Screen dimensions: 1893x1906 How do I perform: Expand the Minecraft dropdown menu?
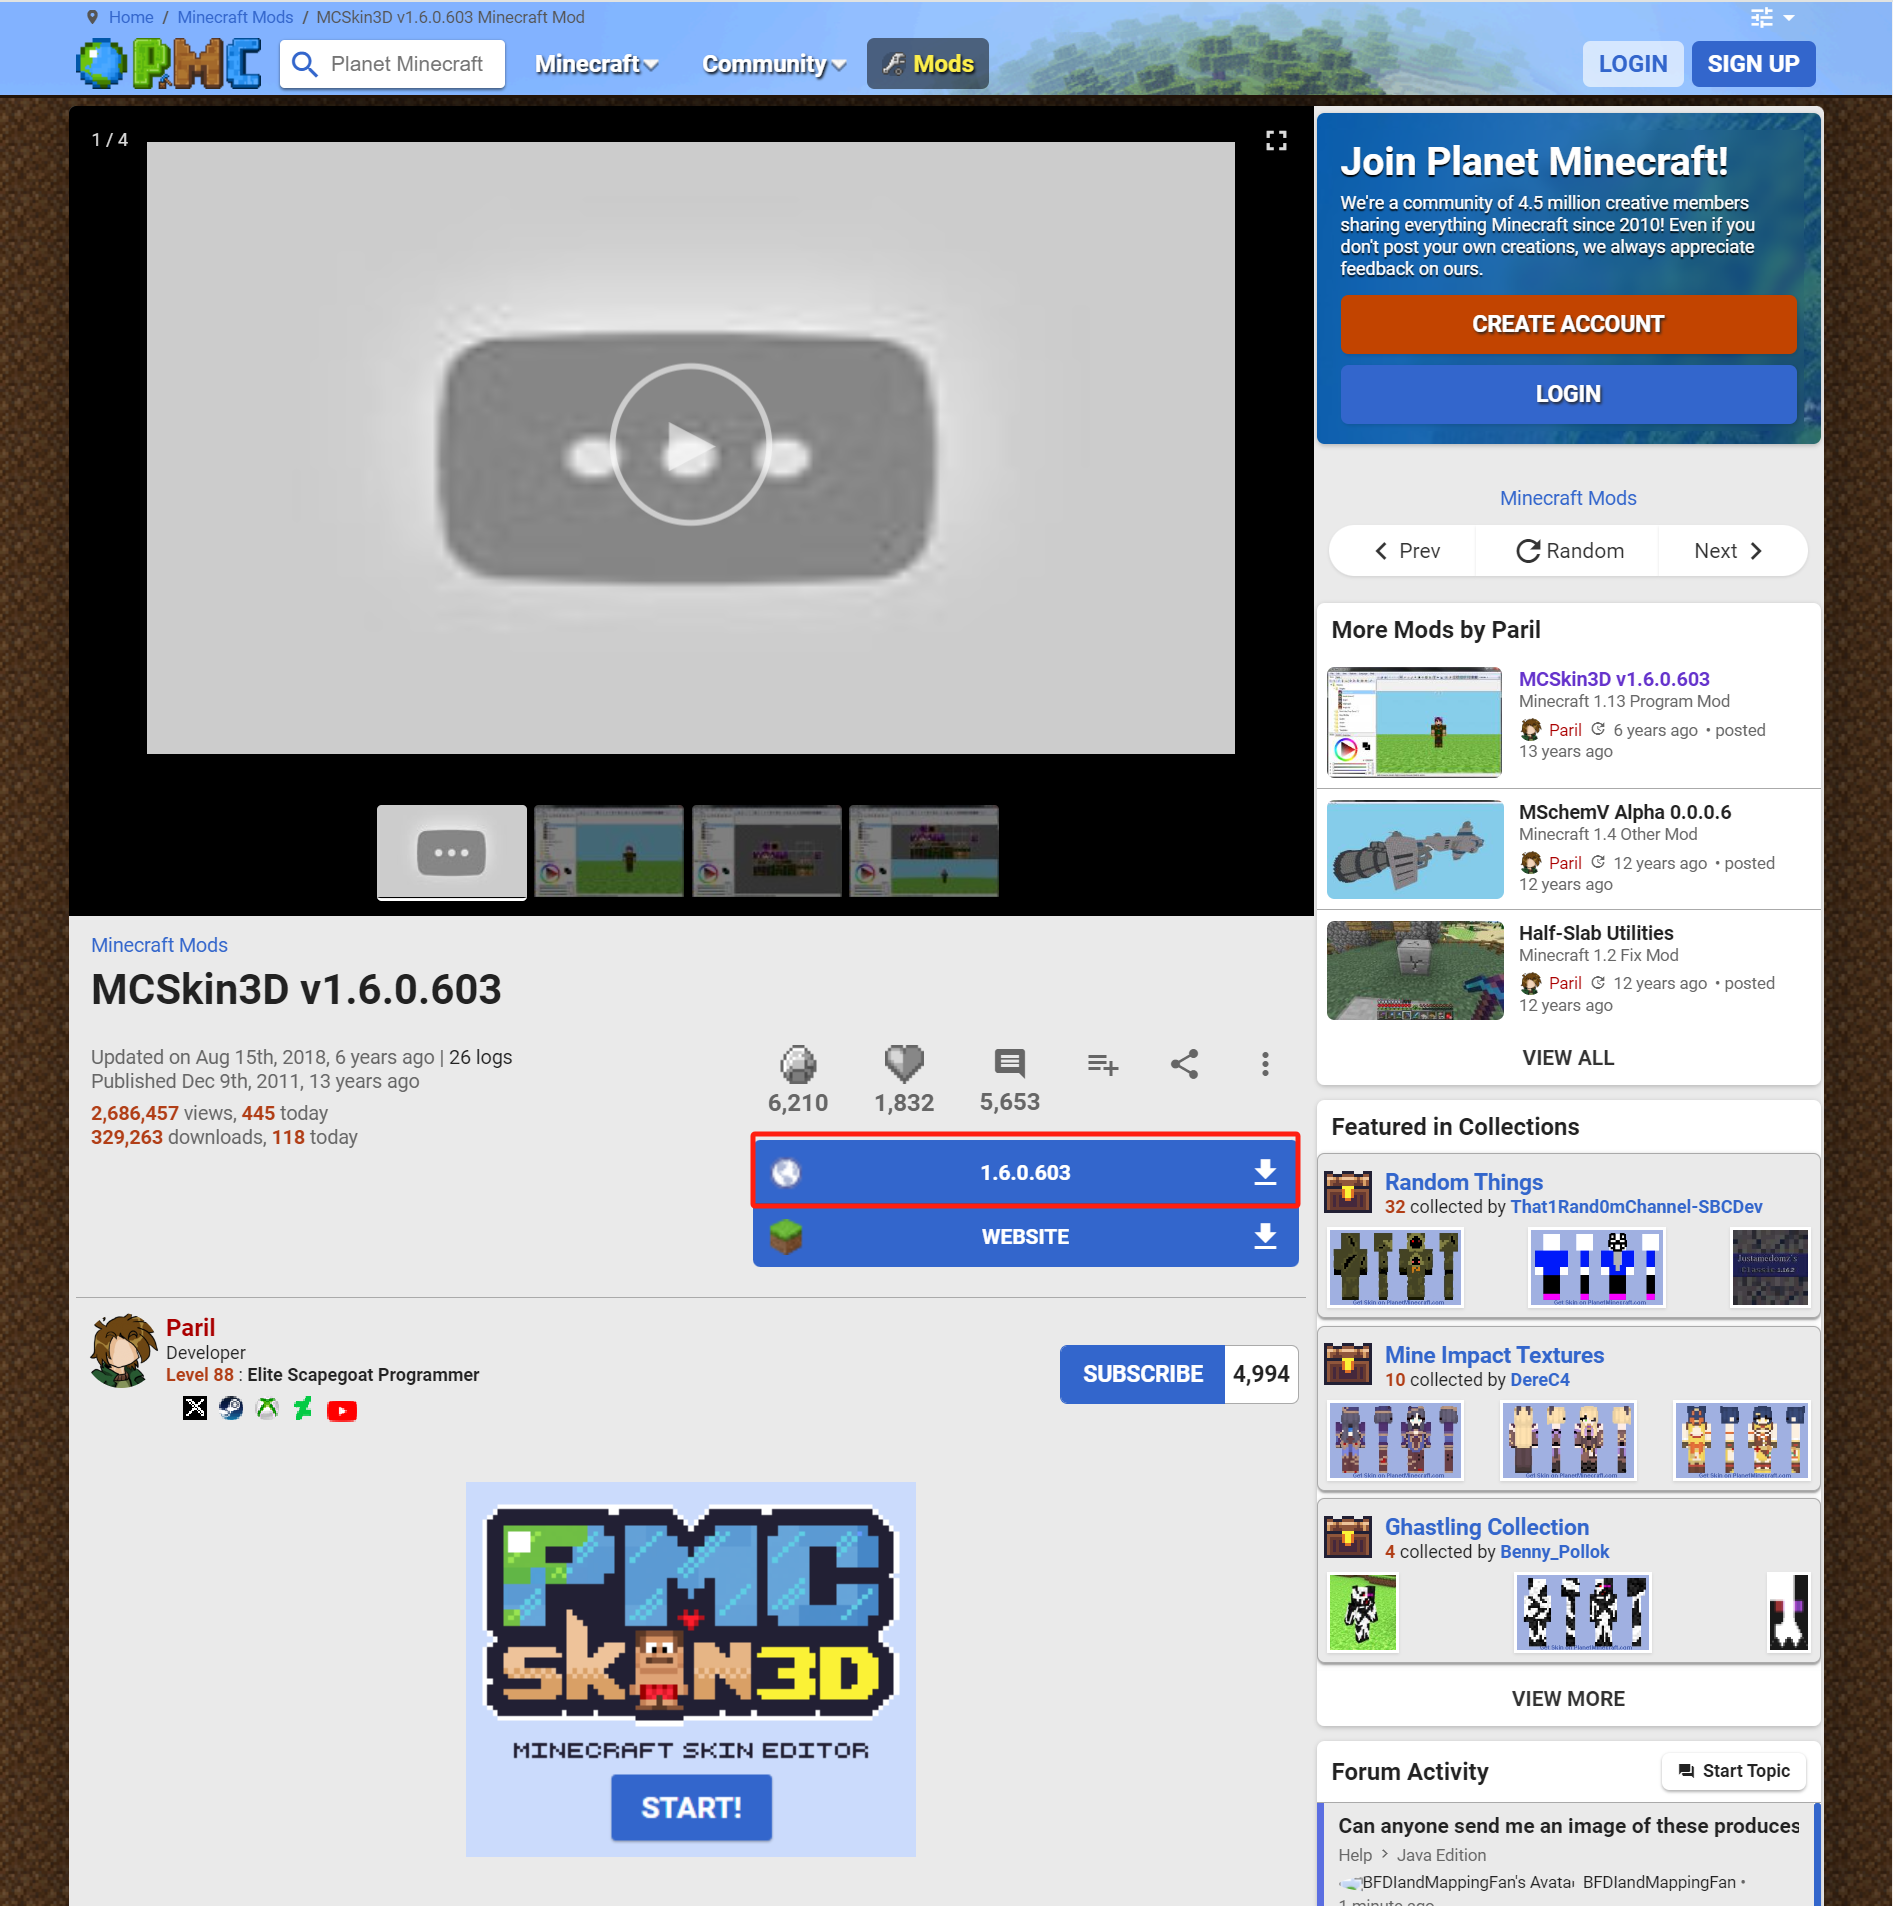pos(596,64)
